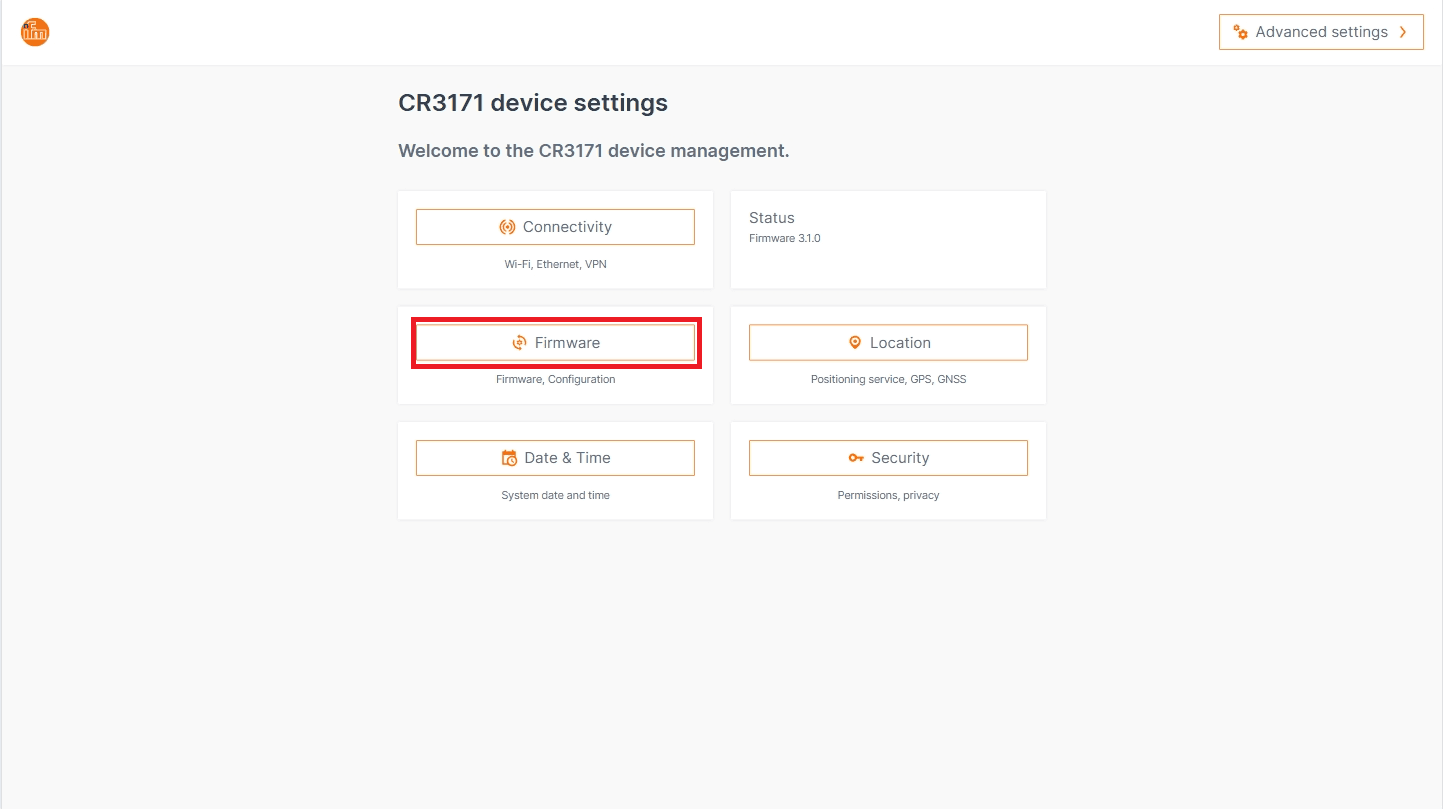Click the "CR3171 device settings" heading

(x=533, y=103)
